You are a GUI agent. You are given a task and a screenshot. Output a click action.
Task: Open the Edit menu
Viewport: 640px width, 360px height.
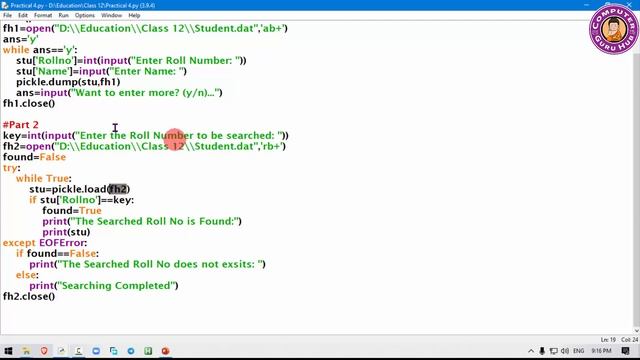point(23,15)
